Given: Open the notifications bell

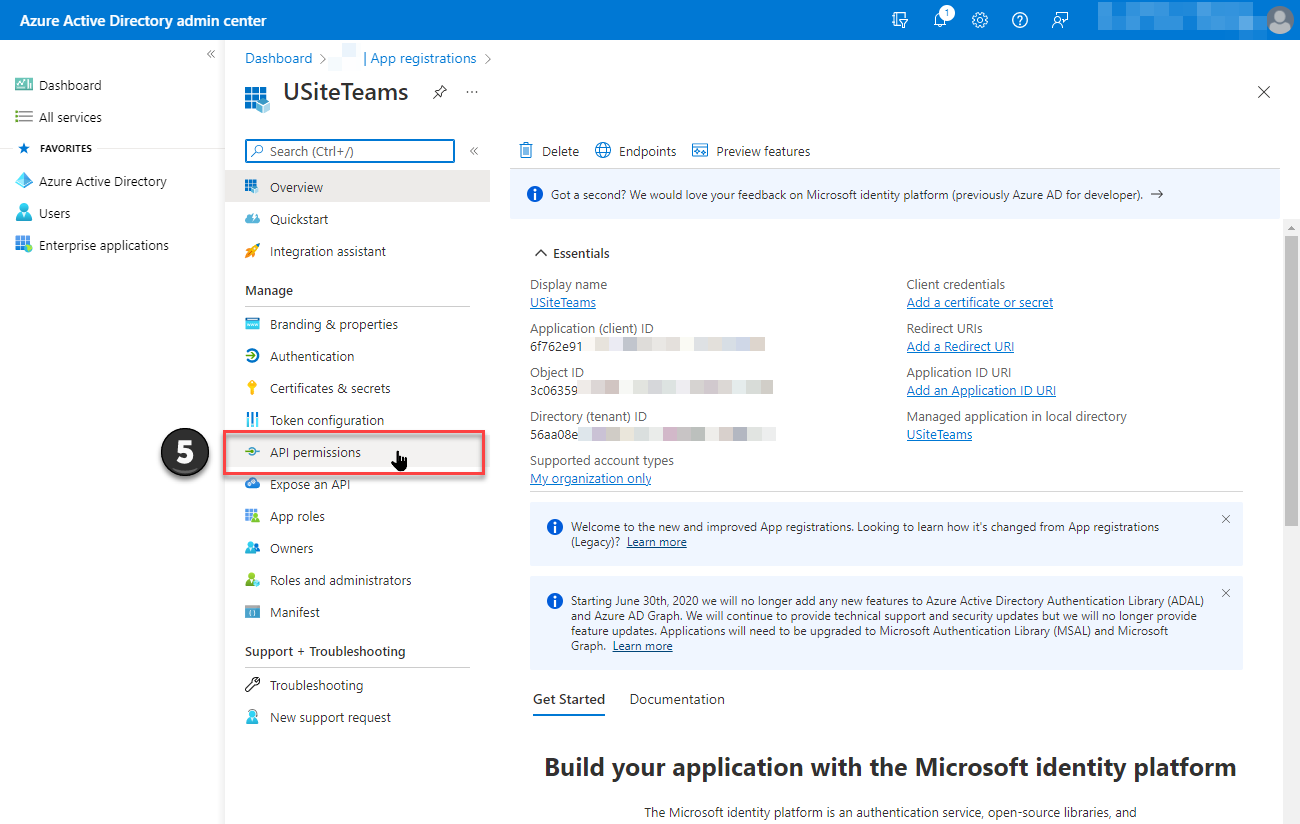Looking at the screenshot, I should pyautogui.click(x=940, y=20).
